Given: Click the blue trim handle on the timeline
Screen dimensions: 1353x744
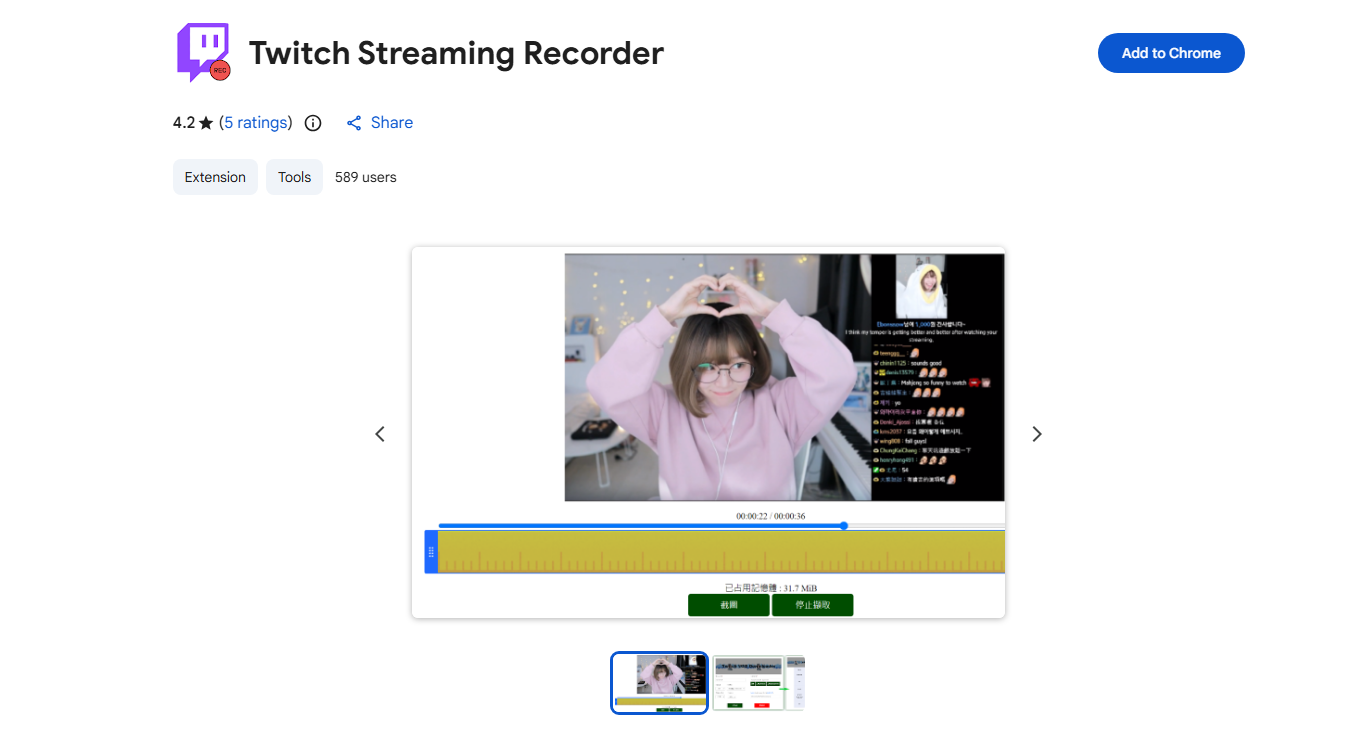Looking at the screenshot, I should point(431,551).
